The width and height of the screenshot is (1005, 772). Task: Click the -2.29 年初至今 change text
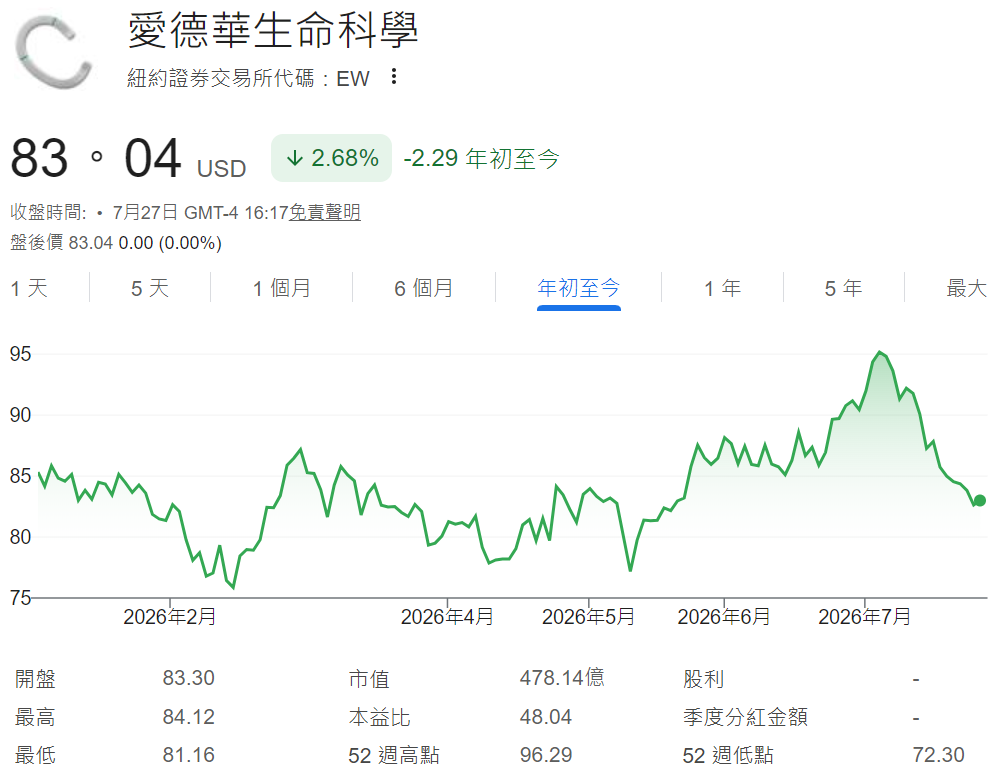point(481,158)
